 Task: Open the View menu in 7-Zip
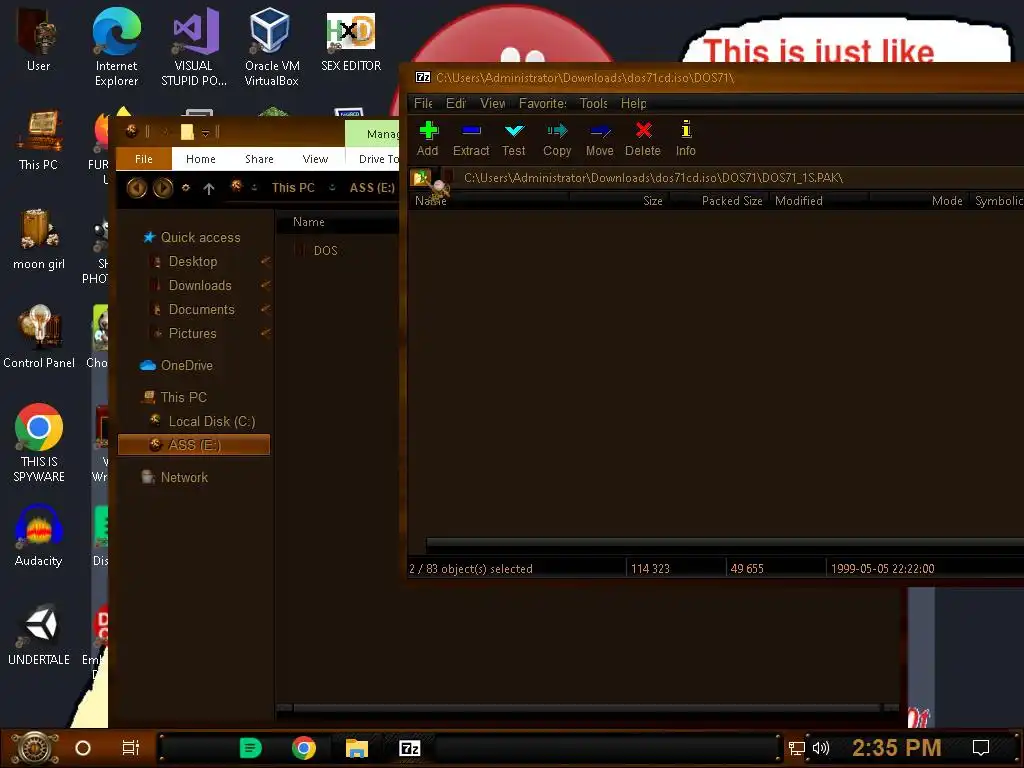[x=493, y=103]
